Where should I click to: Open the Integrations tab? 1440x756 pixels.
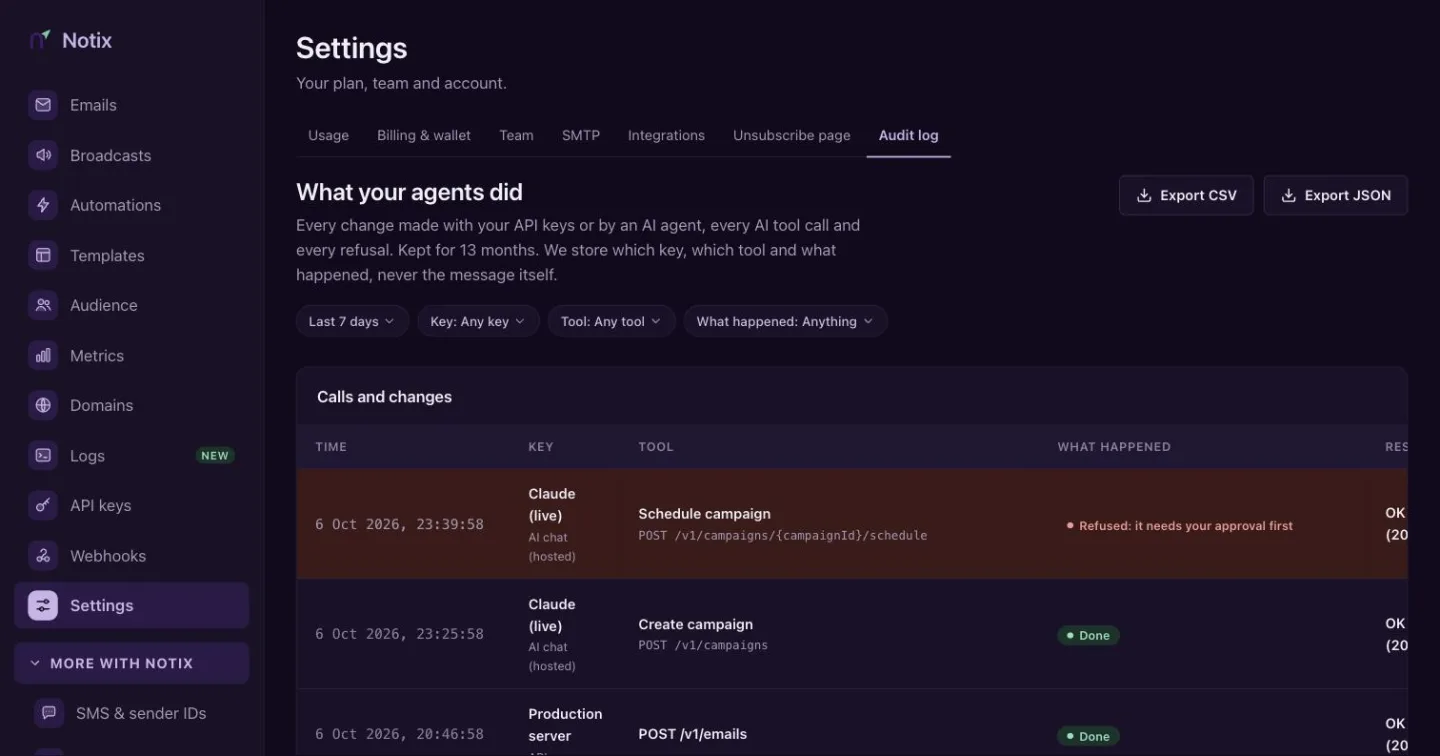coord(666,135)
